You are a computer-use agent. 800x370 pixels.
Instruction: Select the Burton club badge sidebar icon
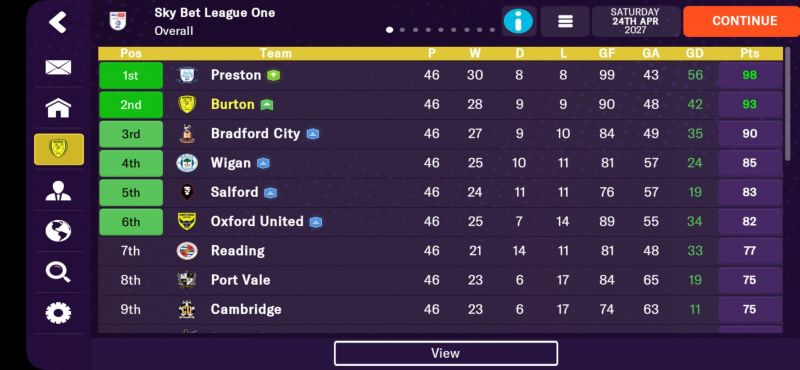(x=59, y=149)
